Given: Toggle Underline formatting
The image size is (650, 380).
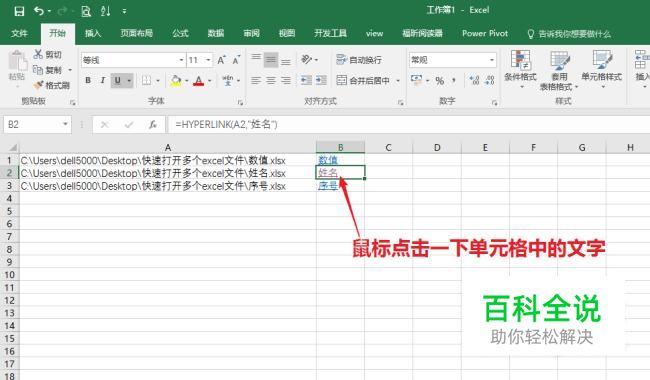Looking at the screenshot, I should click(x=118, y=80).
